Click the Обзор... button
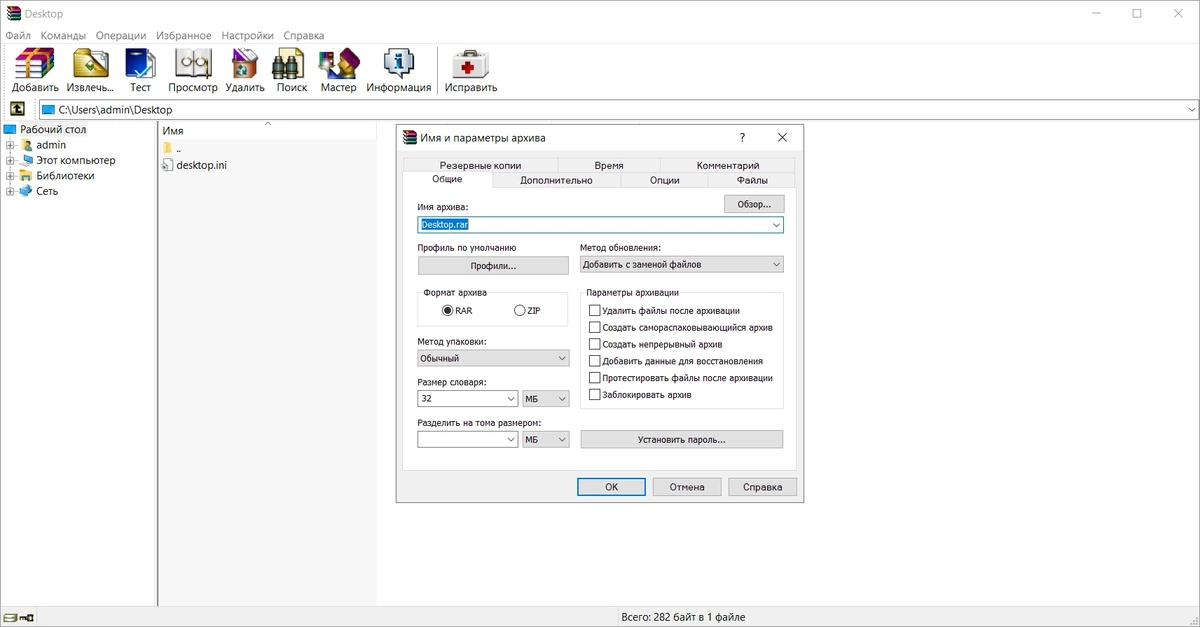 coord(754,204)
